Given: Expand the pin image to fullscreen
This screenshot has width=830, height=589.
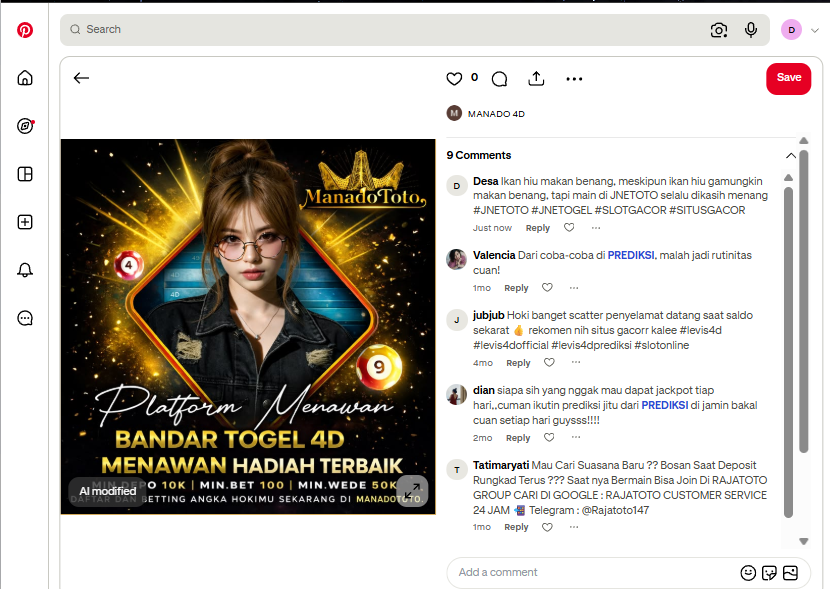Looking at the screenshot, I should coord(412,492).
